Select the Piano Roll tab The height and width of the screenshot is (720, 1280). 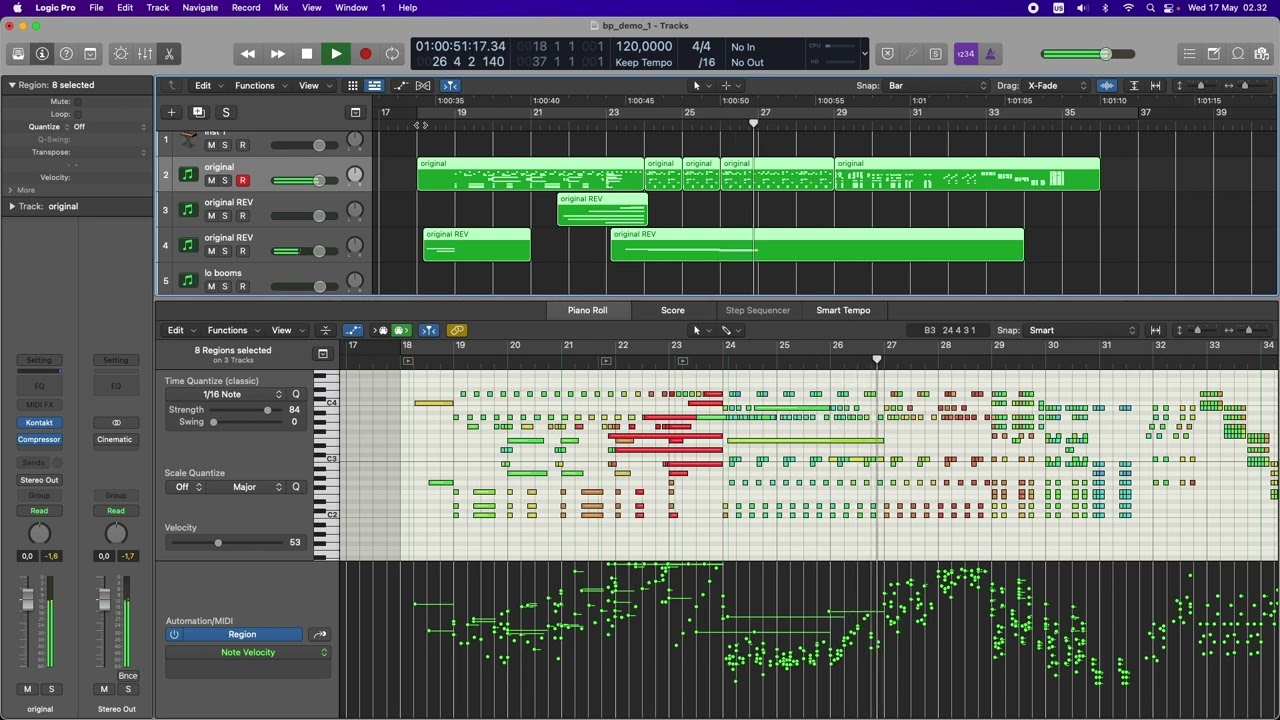[x=587, y=310]
